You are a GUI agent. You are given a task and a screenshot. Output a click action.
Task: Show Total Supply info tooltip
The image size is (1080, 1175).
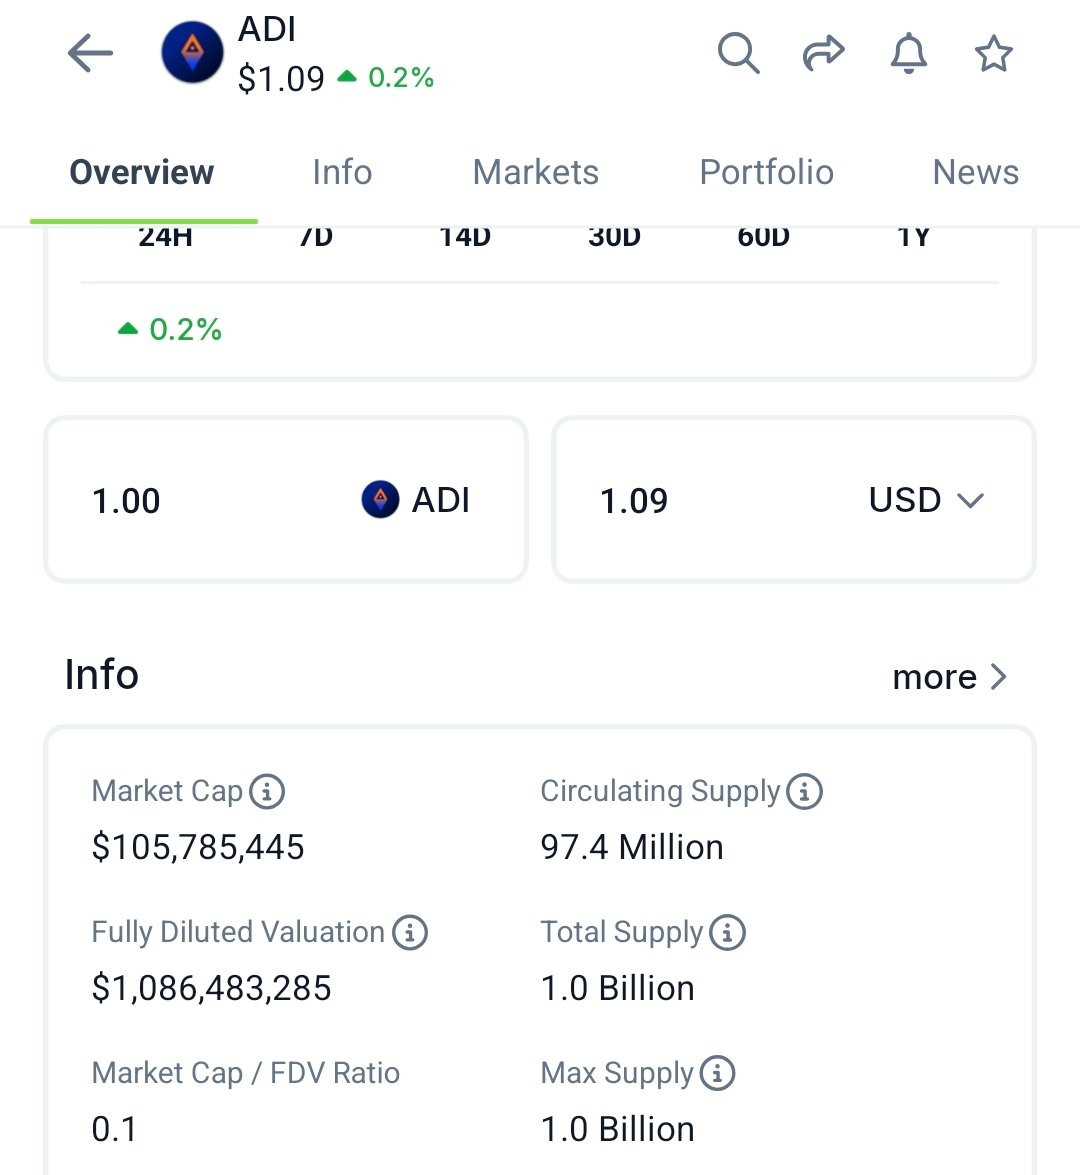[x=728, y=932]
